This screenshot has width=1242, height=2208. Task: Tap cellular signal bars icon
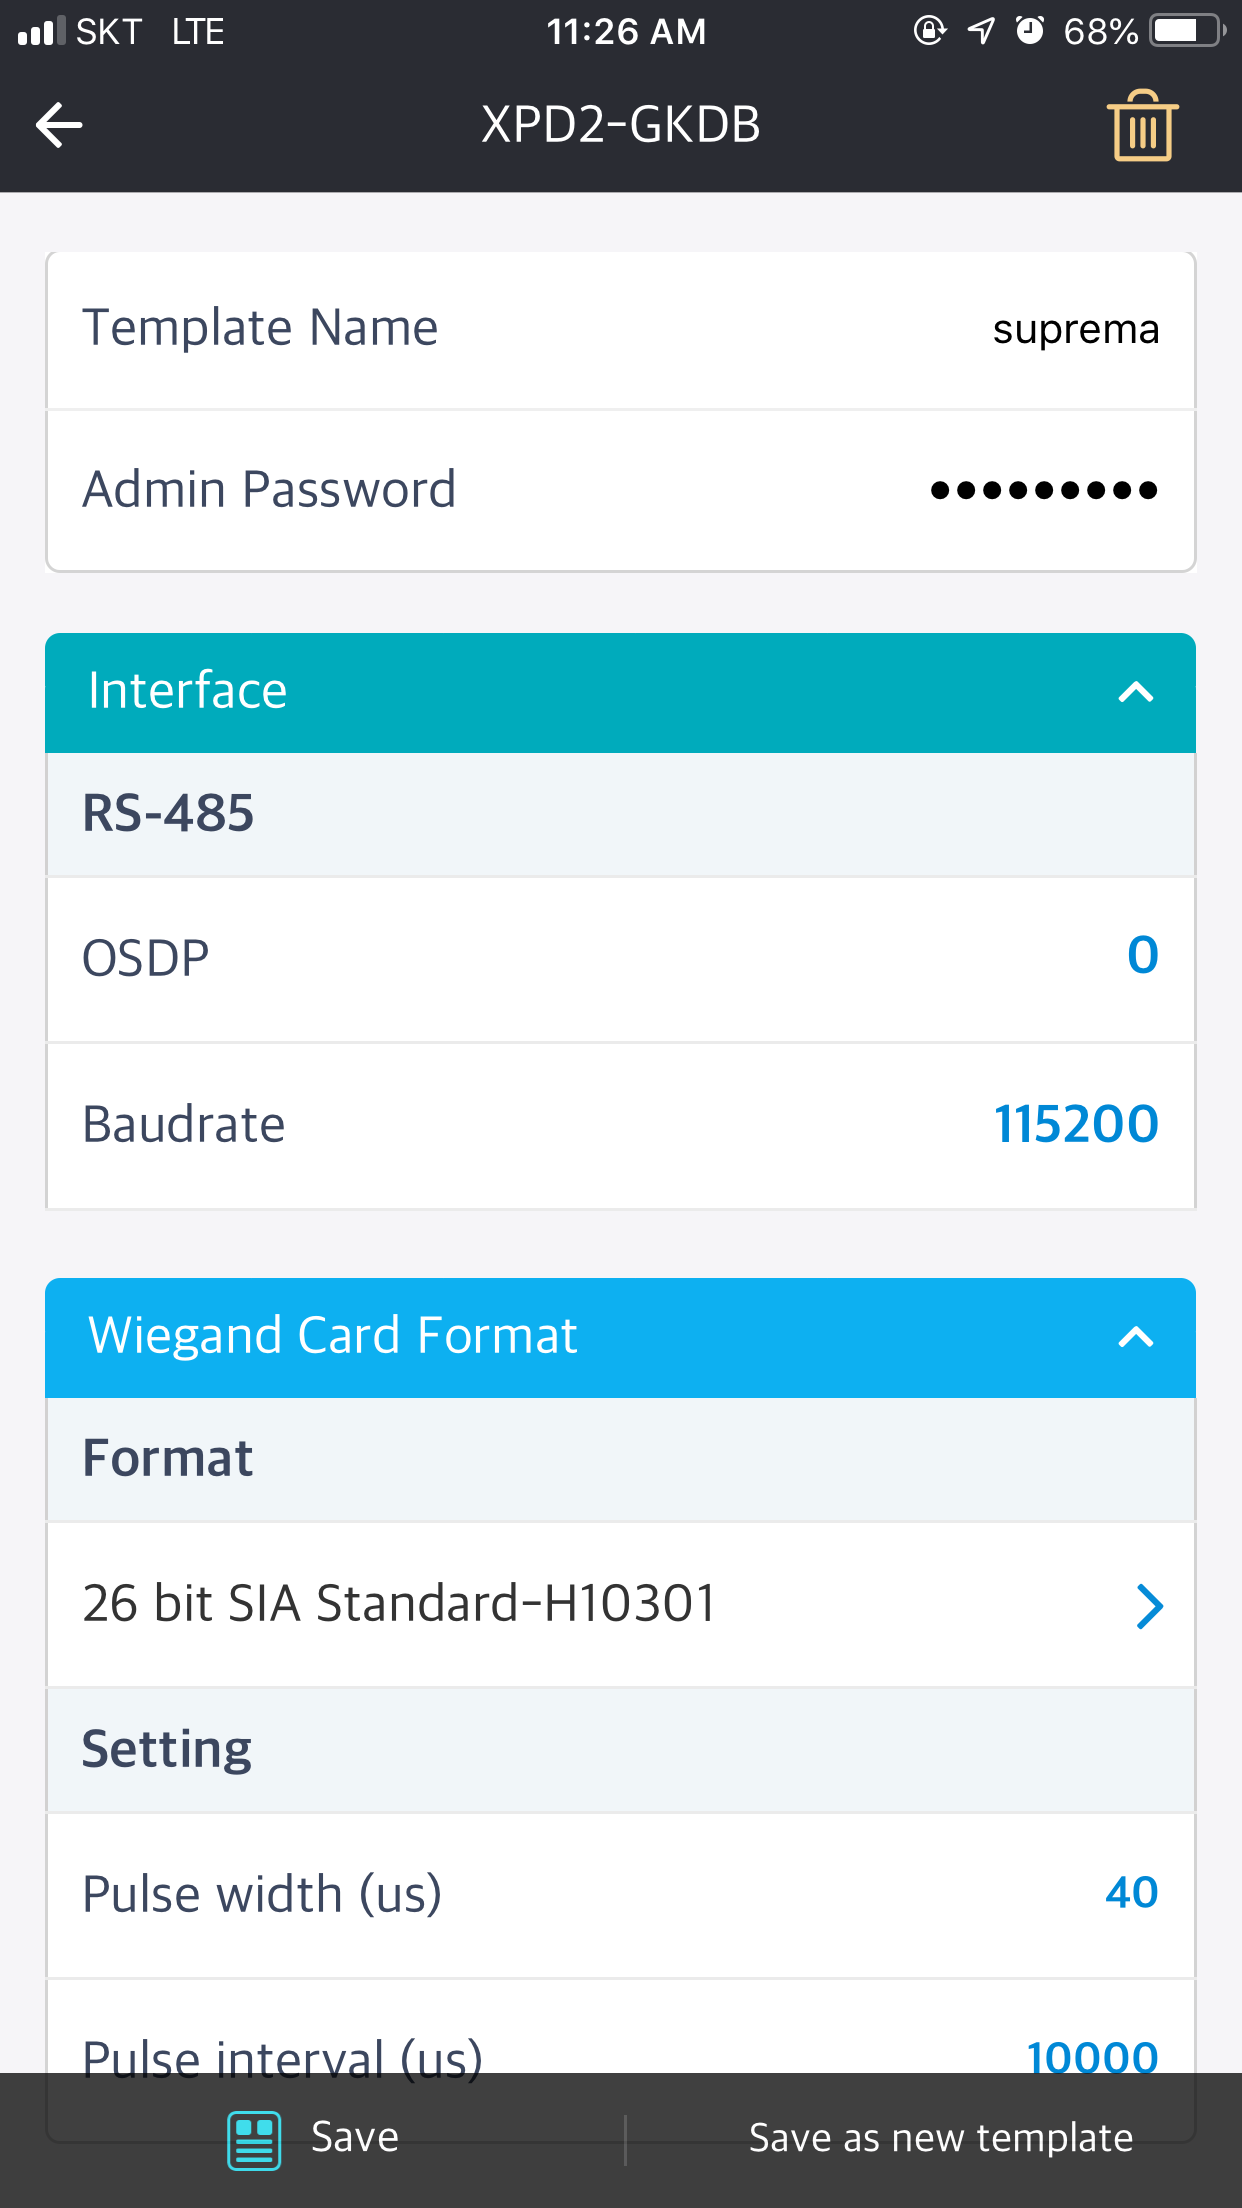coord(41,31)
